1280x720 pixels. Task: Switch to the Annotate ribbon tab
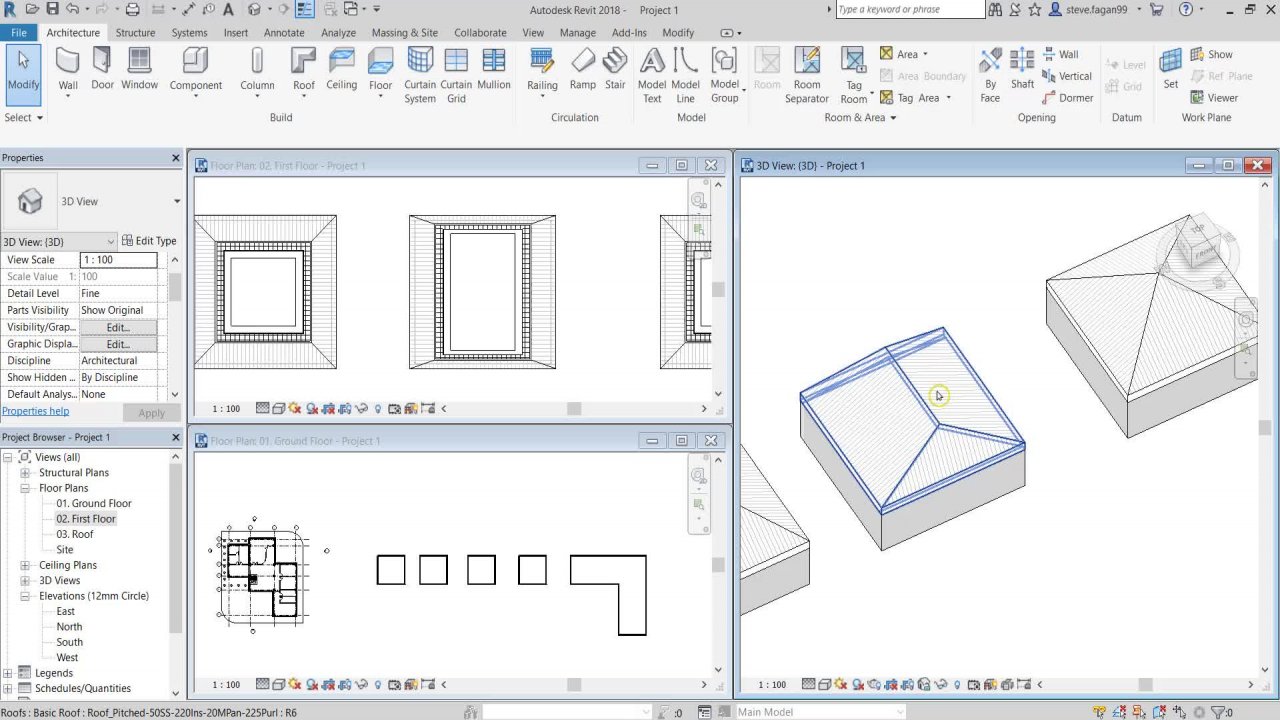283,32
